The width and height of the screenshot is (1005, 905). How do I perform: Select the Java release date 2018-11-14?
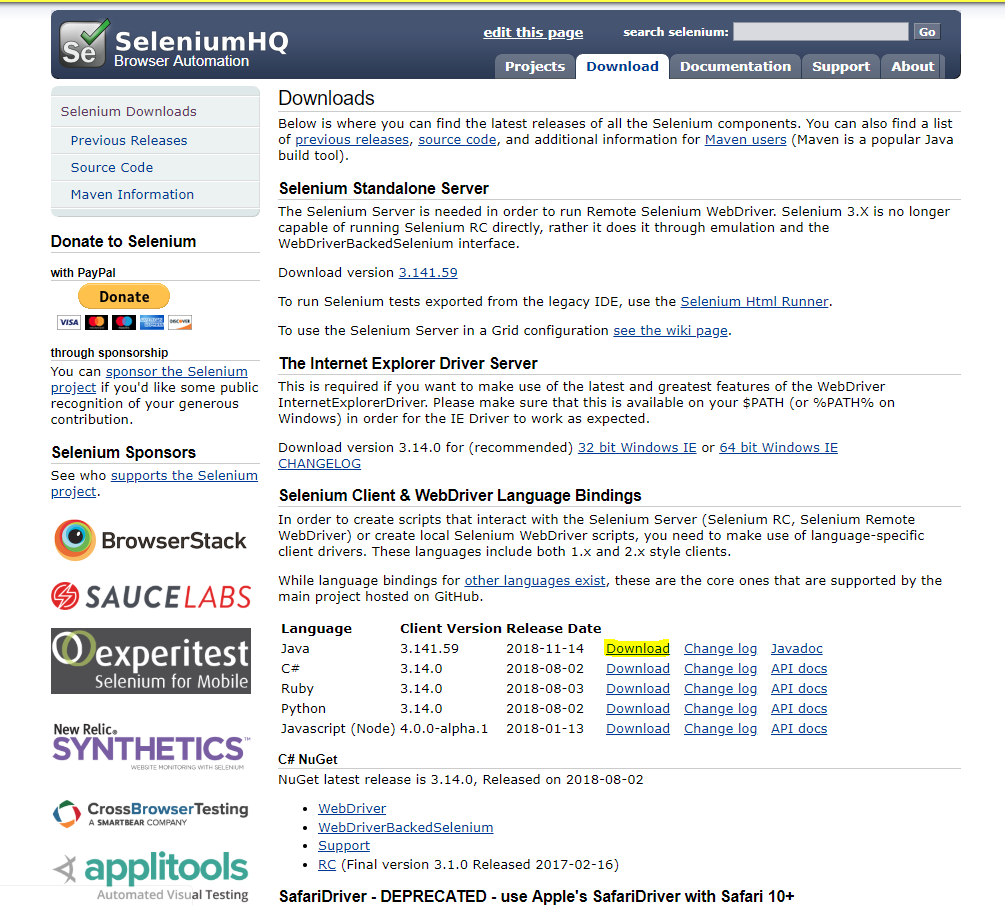click(x=545, y=649)
